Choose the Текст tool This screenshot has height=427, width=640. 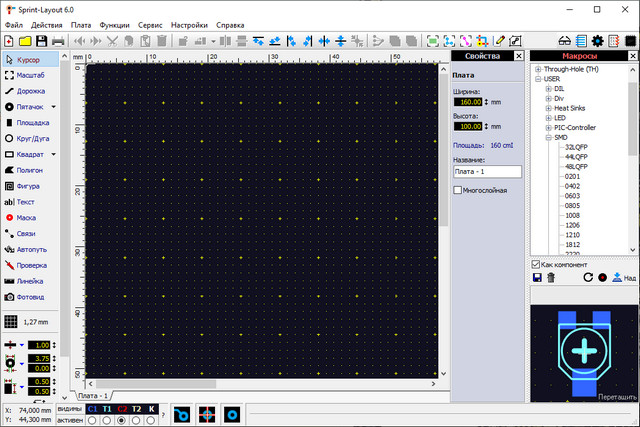point(26,202)
